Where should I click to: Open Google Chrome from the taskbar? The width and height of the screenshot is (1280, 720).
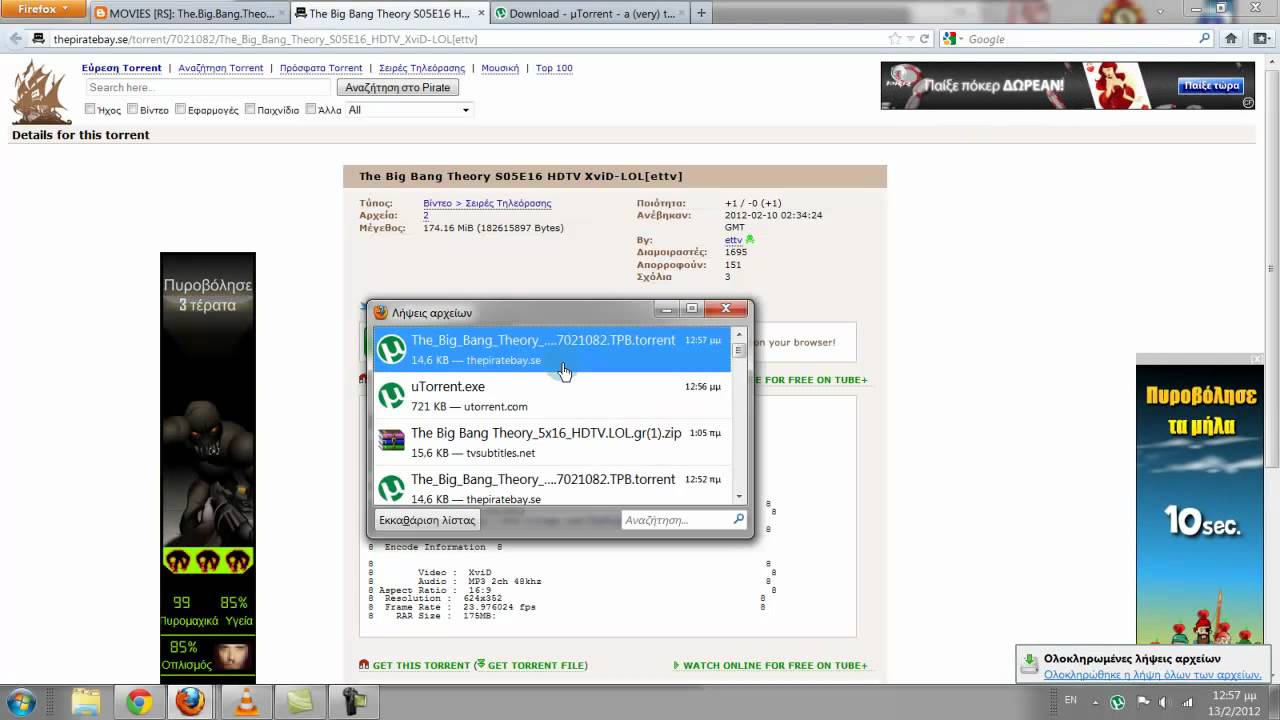pyautogui.click(x=139, y=702)
